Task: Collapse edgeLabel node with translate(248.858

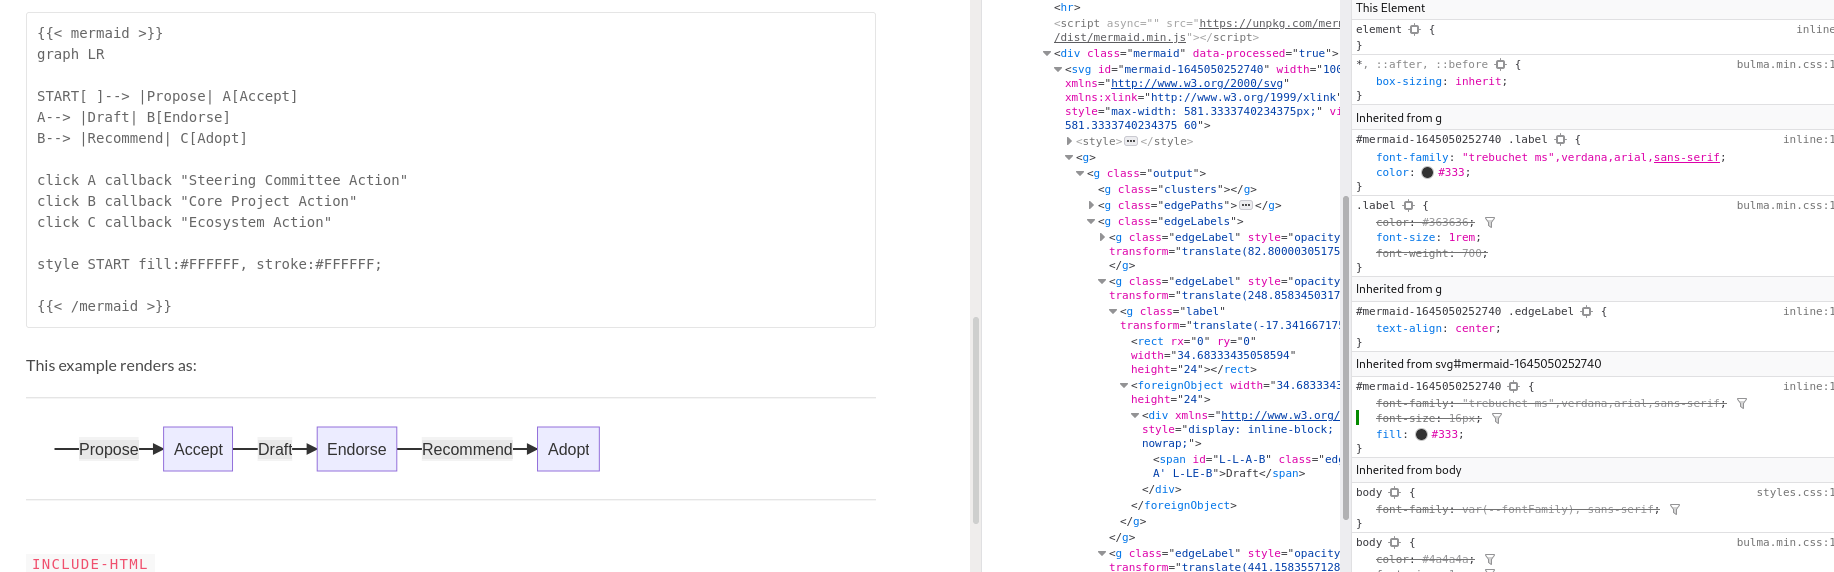Action: tap(1102, 282)
